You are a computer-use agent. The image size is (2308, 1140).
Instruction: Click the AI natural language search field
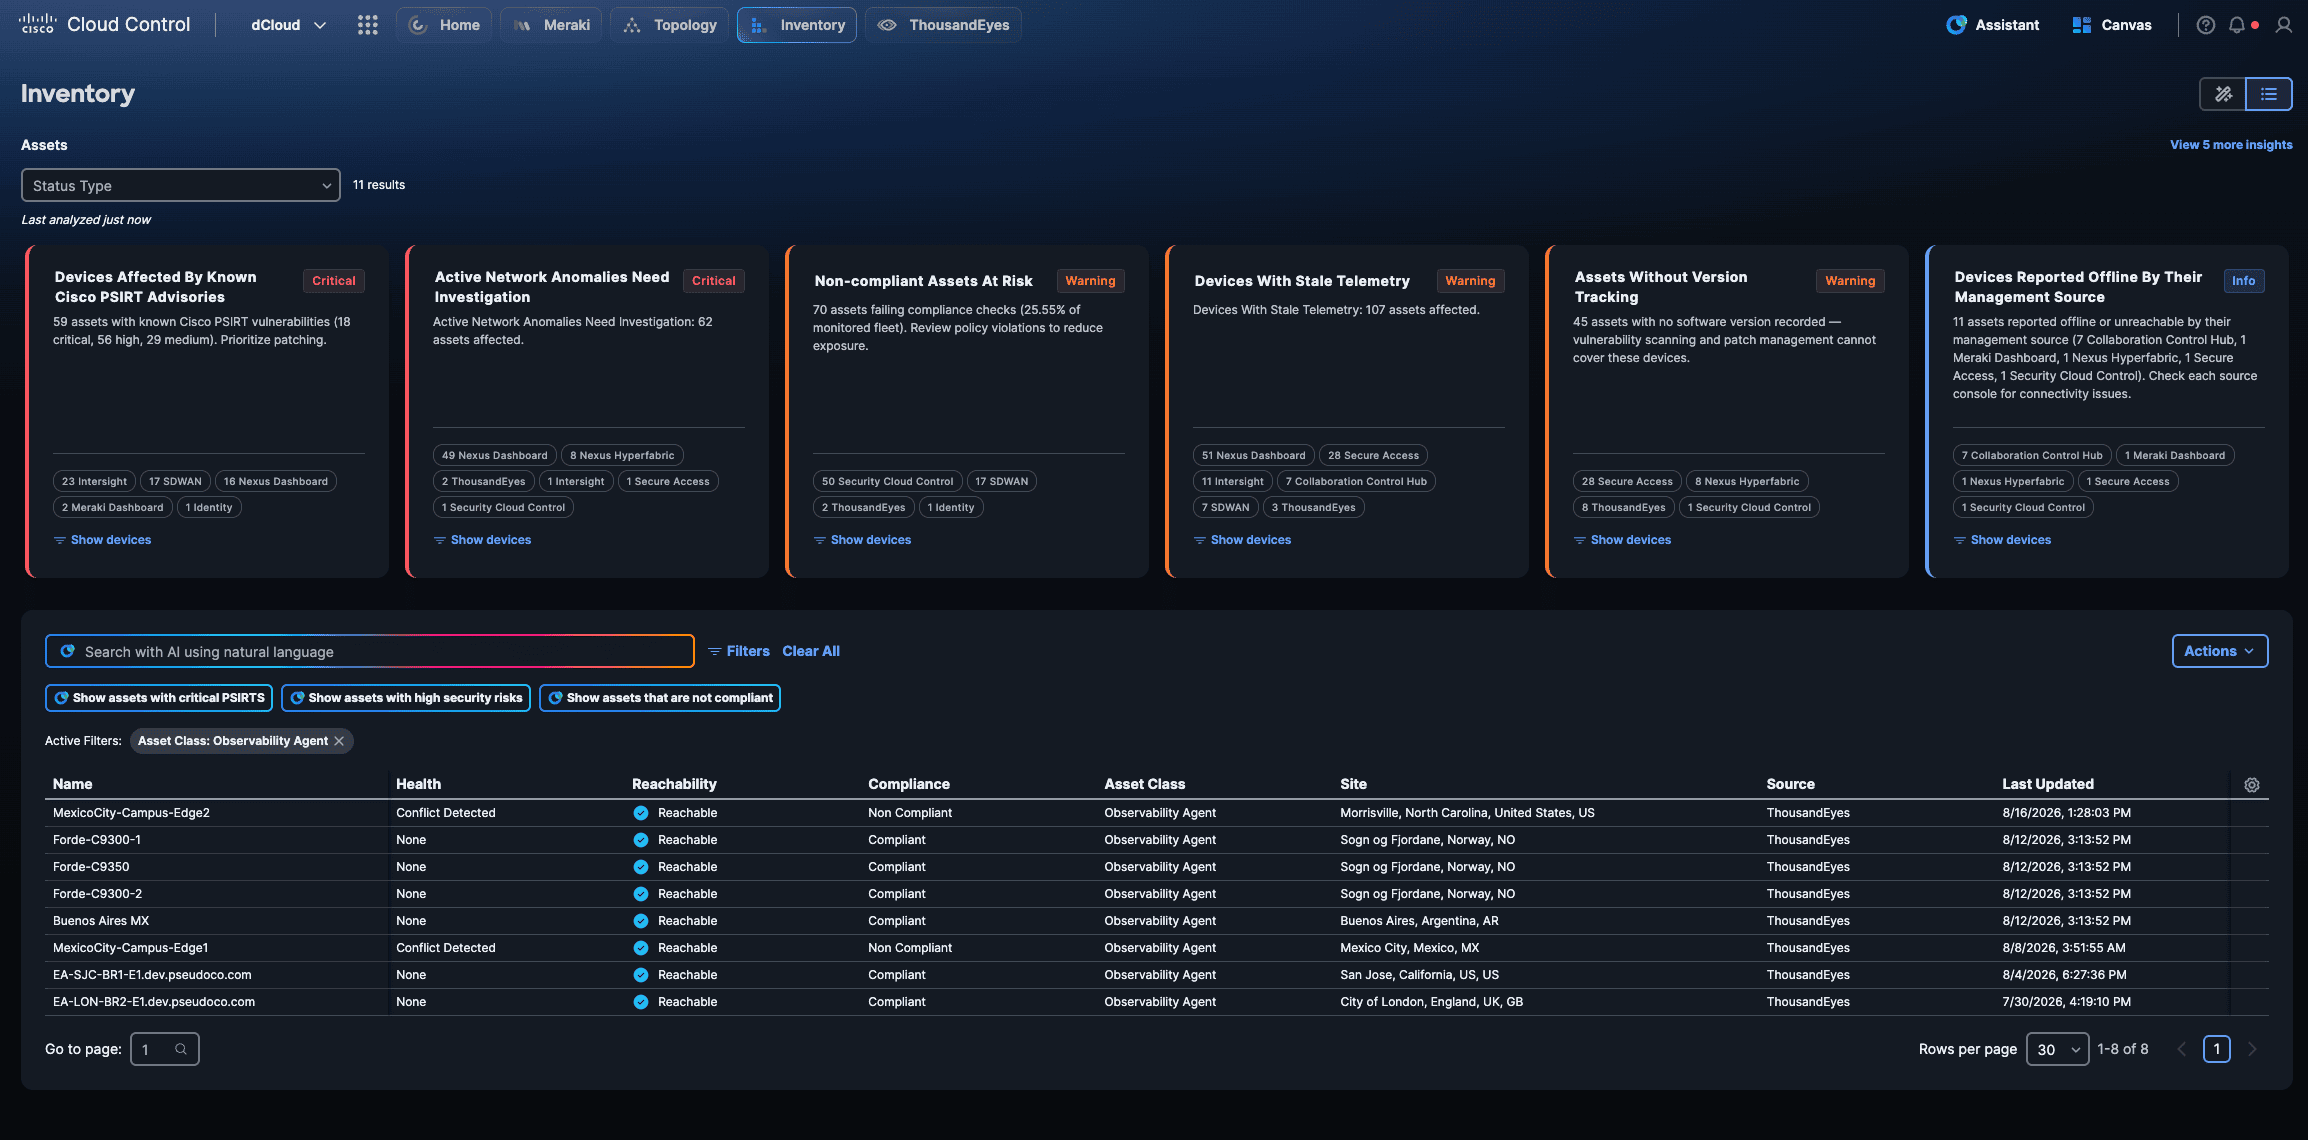click(x=370, y=651)
